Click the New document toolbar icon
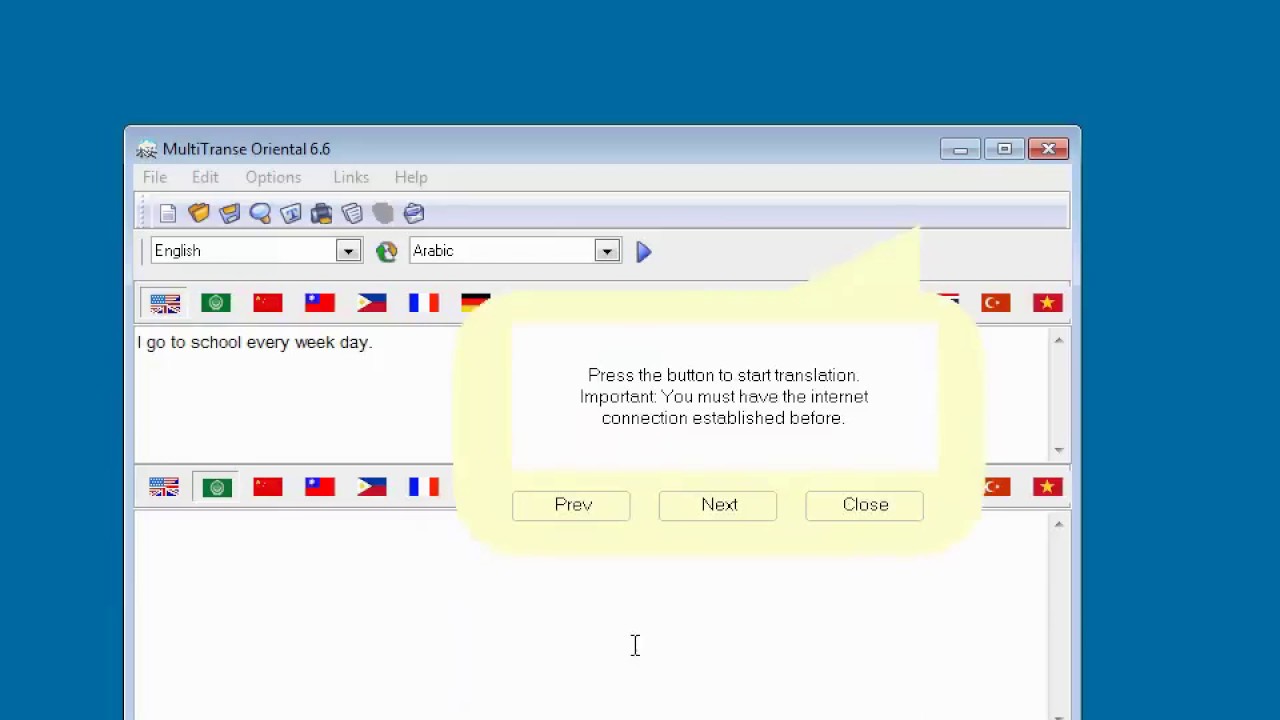The height and width of the screenshot is (720, 1280). pyautogui.click(x=168, y=213)
